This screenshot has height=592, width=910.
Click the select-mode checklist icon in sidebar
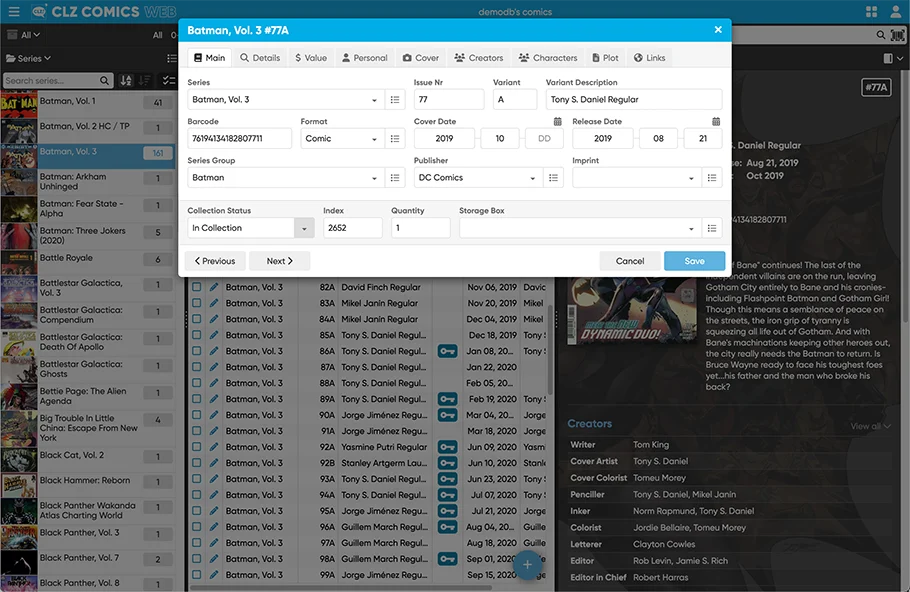click(168, 81)
